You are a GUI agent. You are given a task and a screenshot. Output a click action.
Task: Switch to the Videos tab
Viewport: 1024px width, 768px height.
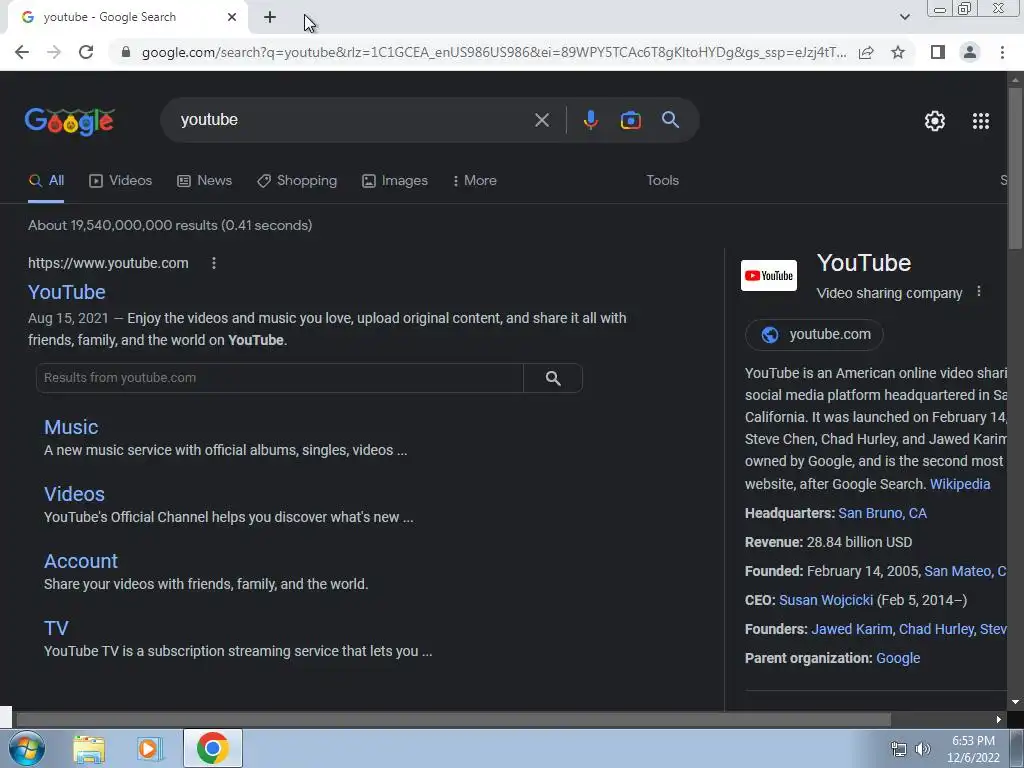[121, 181]
